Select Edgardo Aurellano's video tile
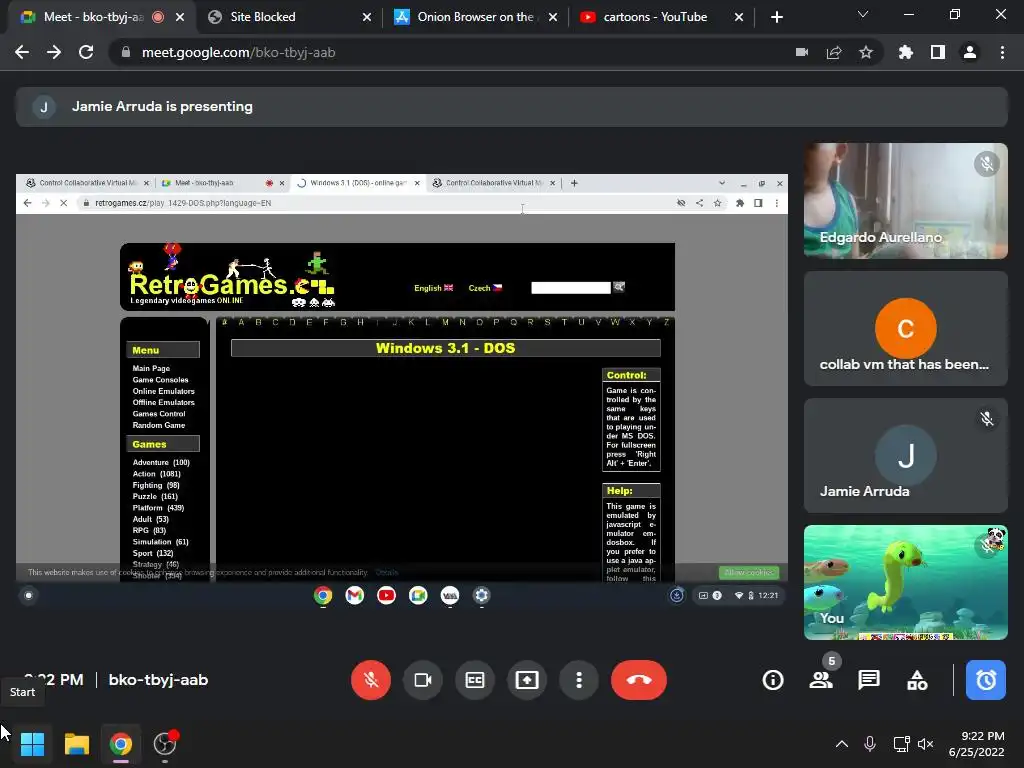 tap(905, 200)
